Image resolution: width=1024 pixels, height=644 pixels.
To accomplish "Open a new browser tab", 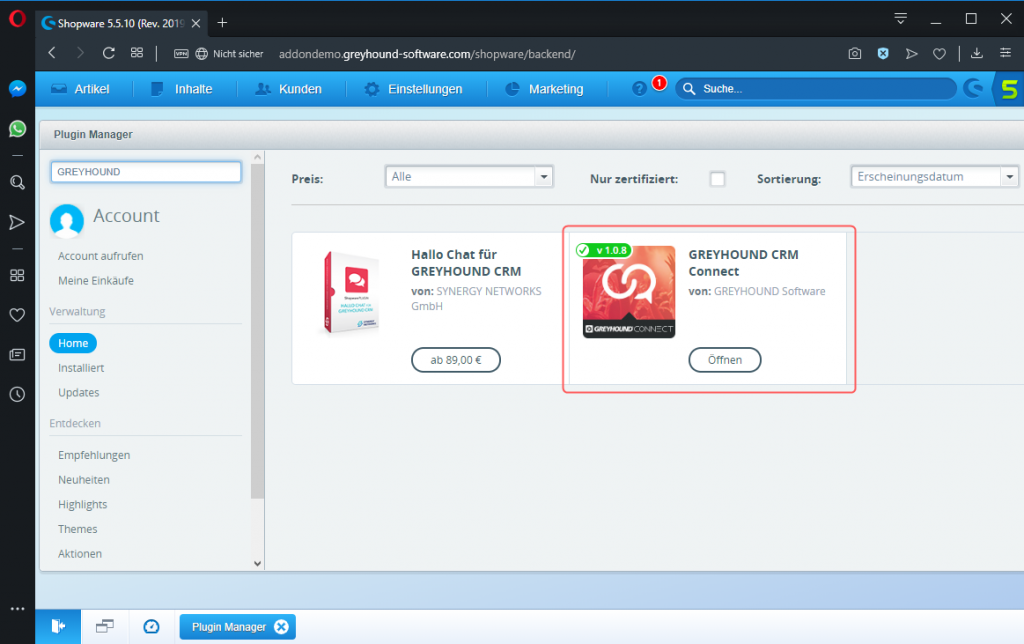I will click(x=222, y=23).
